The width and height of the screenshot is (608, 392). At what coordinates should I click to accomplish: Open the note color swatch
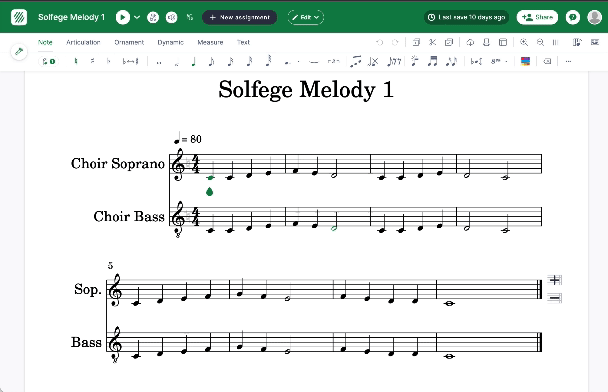pos(525,61)
